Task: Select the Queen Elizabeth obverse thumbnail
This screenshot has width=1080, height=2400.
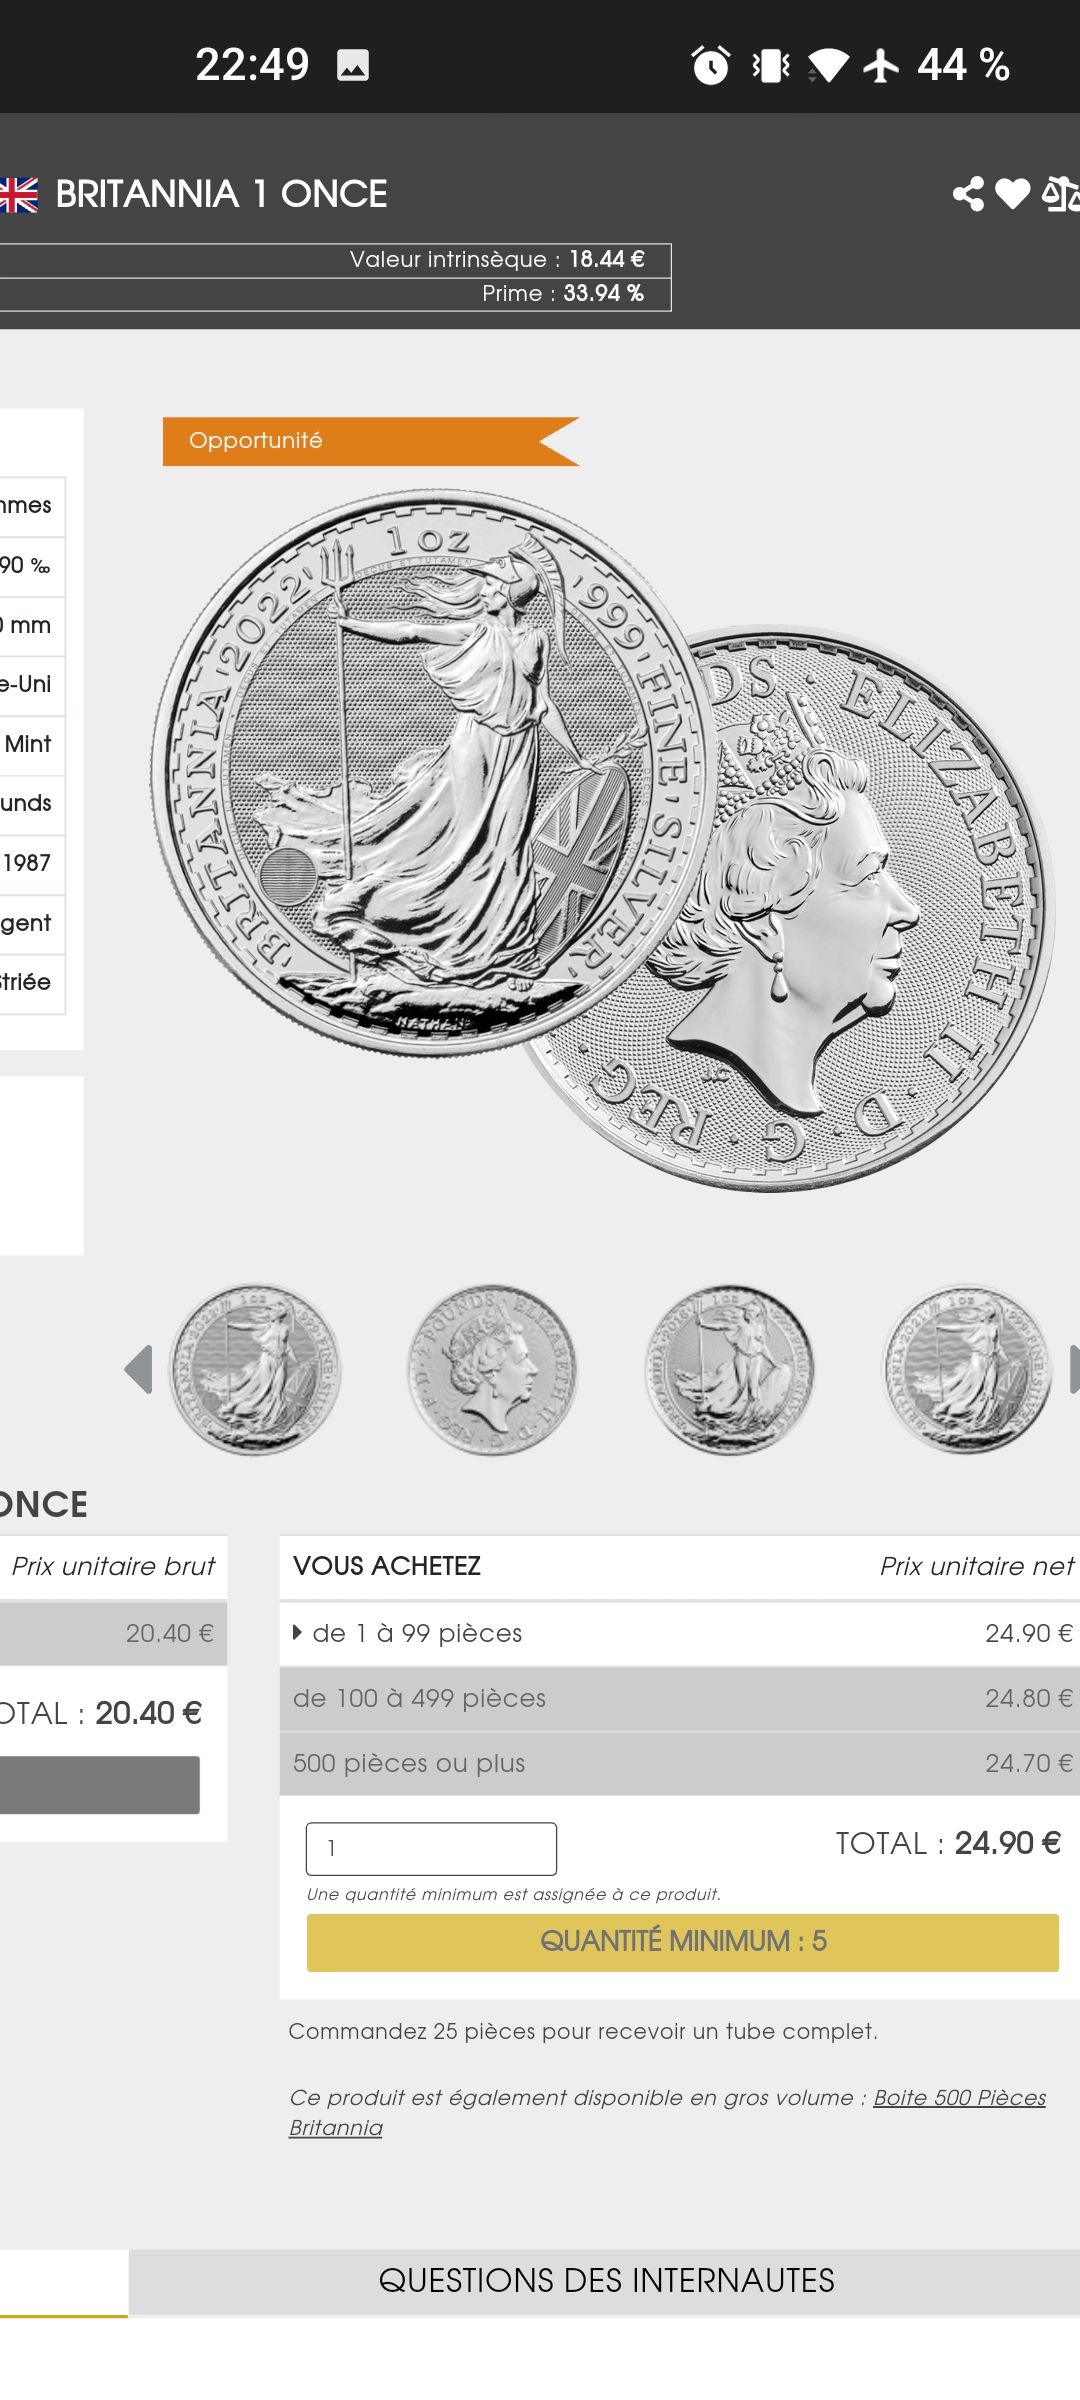Action: pos(492,1370)
